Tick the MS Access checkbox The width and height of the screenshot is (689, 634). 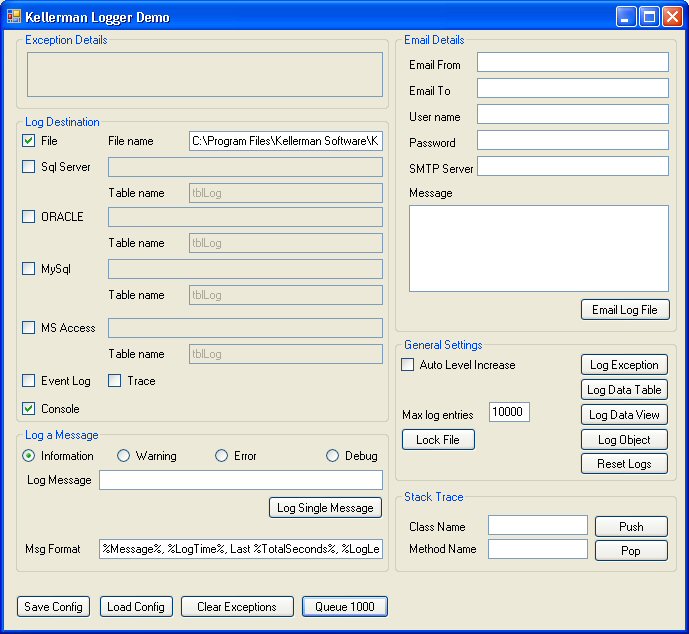[x=29, y=327]
